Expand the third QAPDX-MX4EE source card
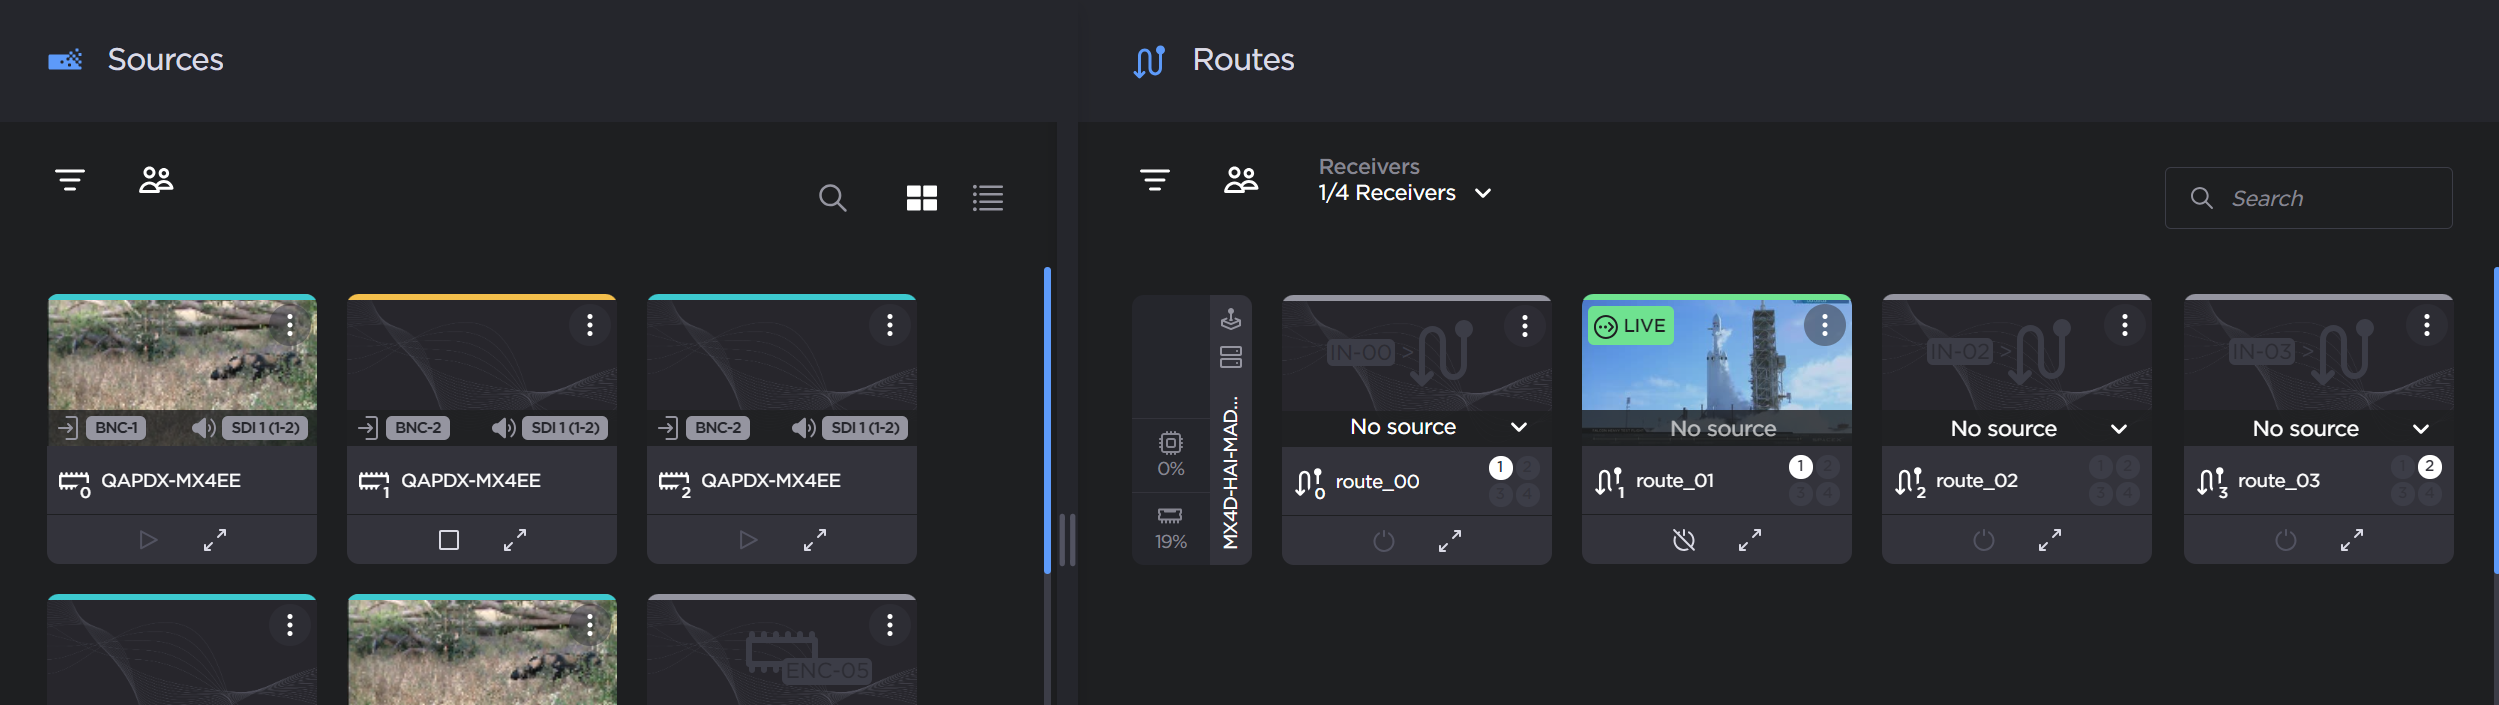2499x705 pixels. (x=815, y=540)
